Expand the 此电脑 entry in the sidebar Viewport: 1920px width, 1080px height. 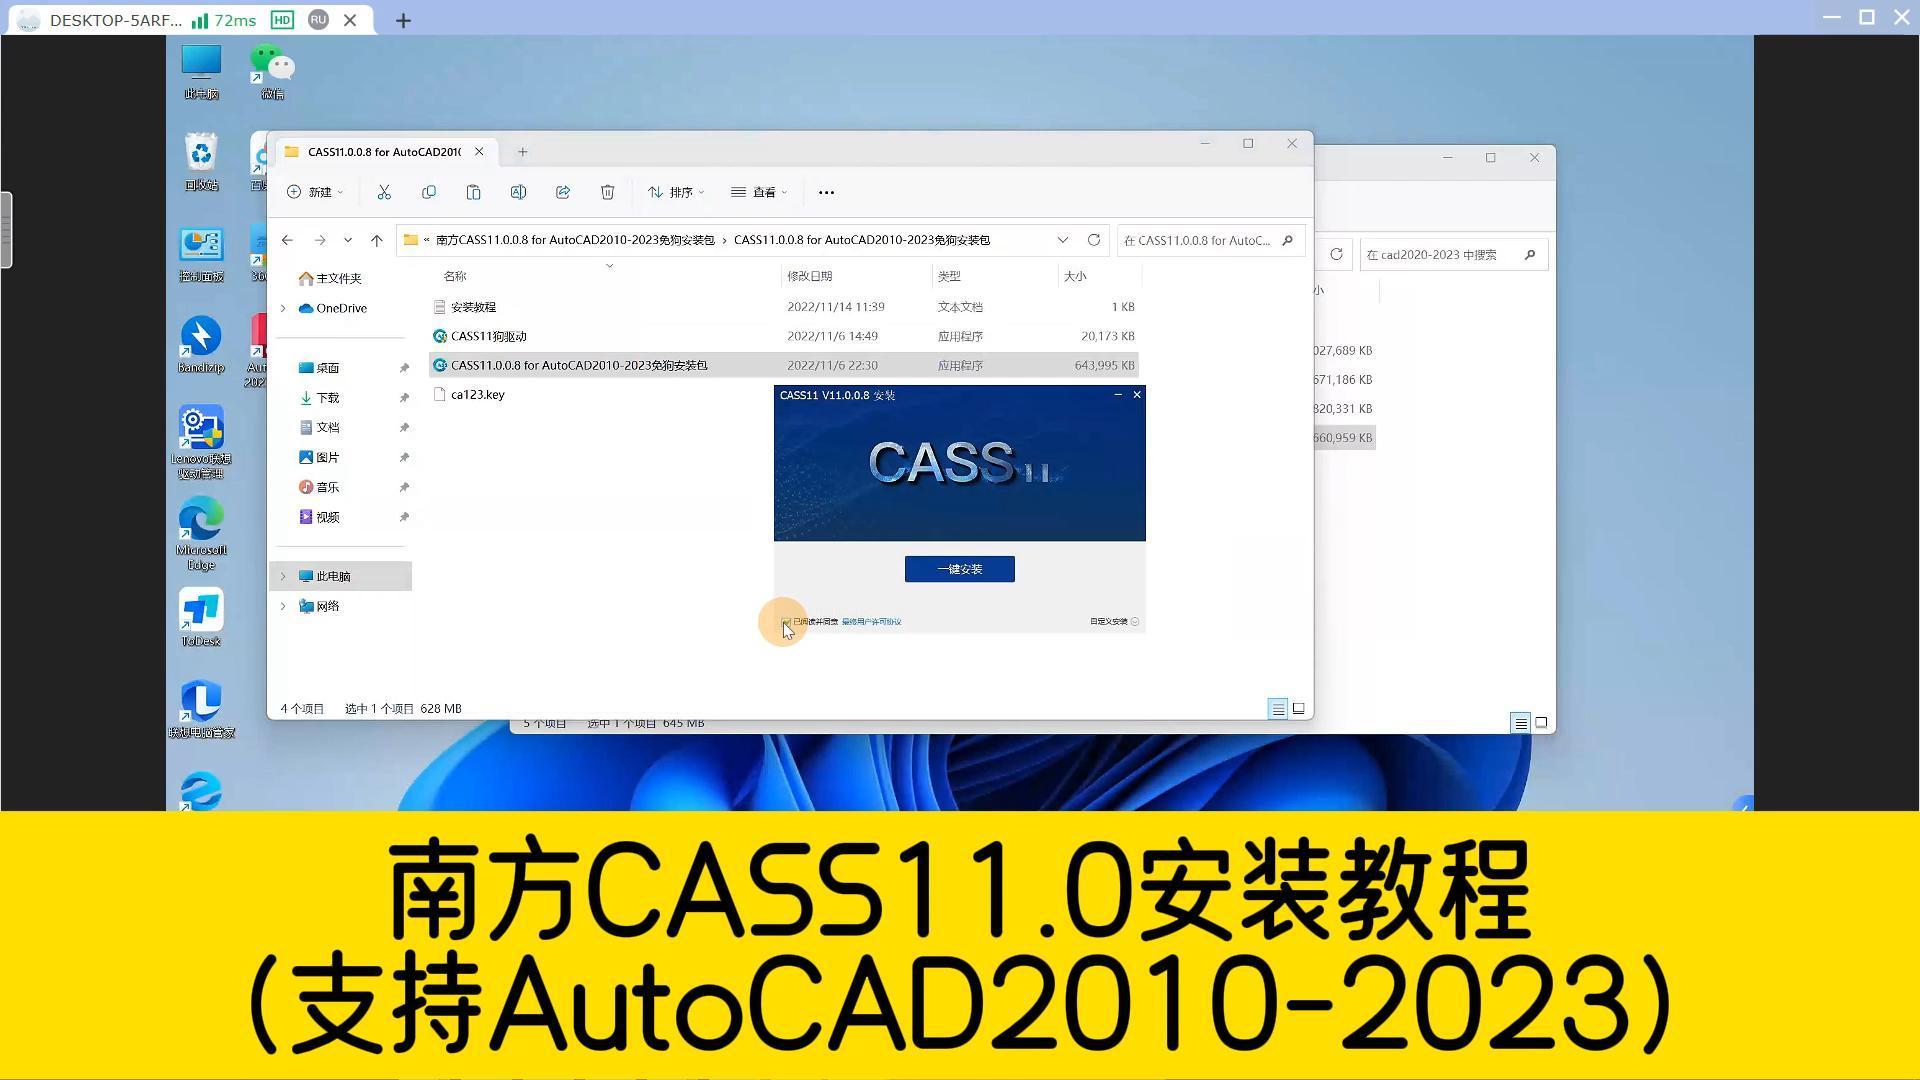click(284, 576)
